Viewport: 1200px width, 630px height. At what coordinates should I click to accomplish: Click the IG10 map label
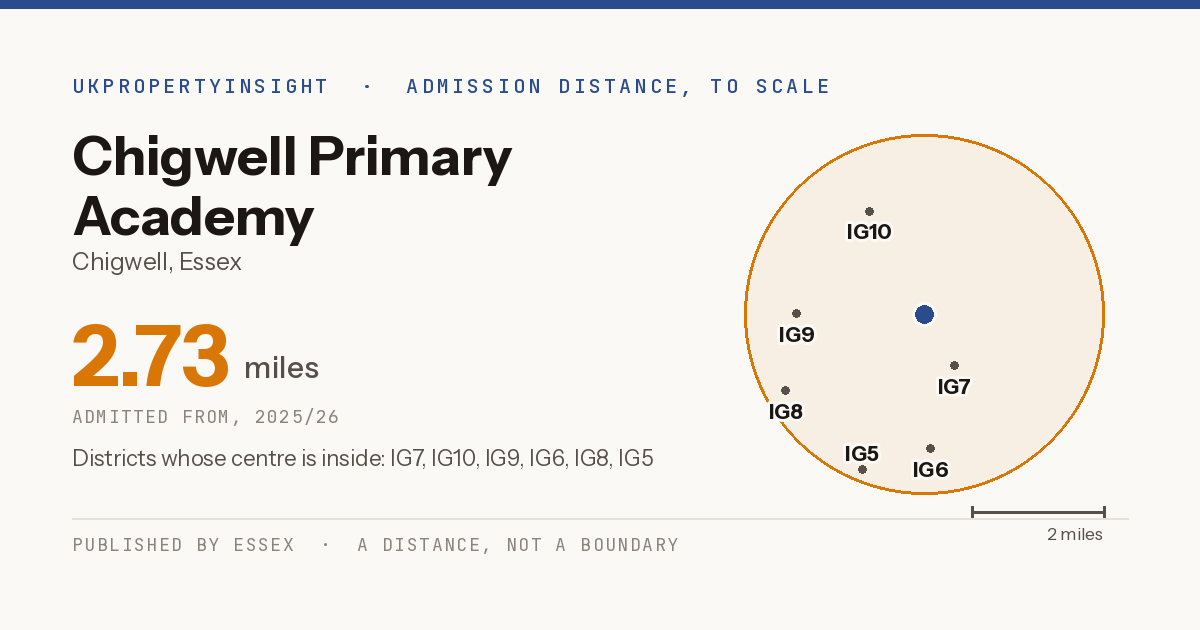pyautogui.click(x=869, y=232)
